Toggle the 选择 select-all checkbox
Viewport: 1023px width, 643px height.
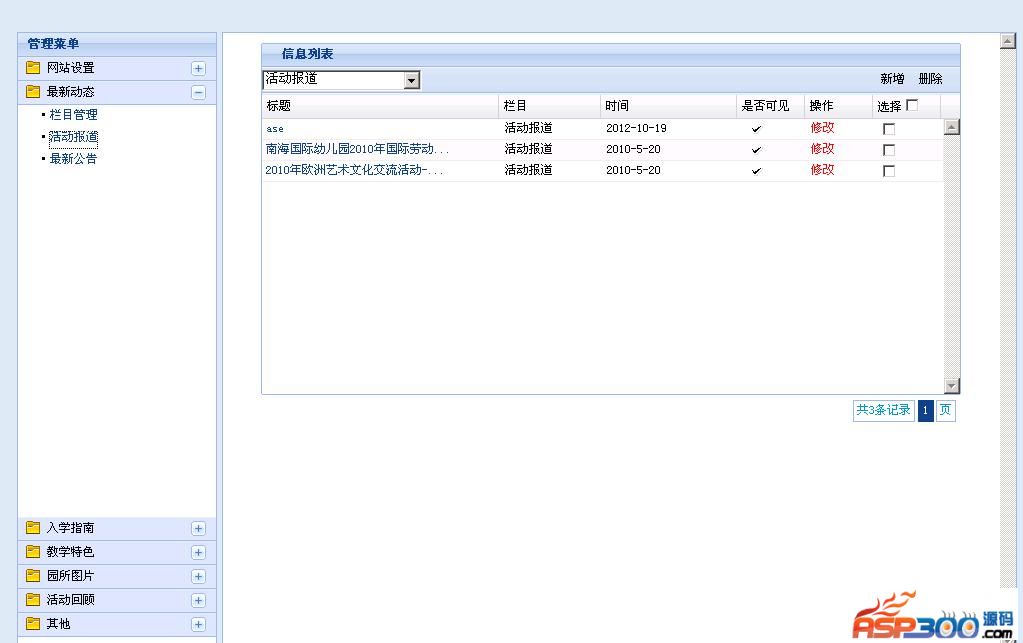[x=912, y=105]
